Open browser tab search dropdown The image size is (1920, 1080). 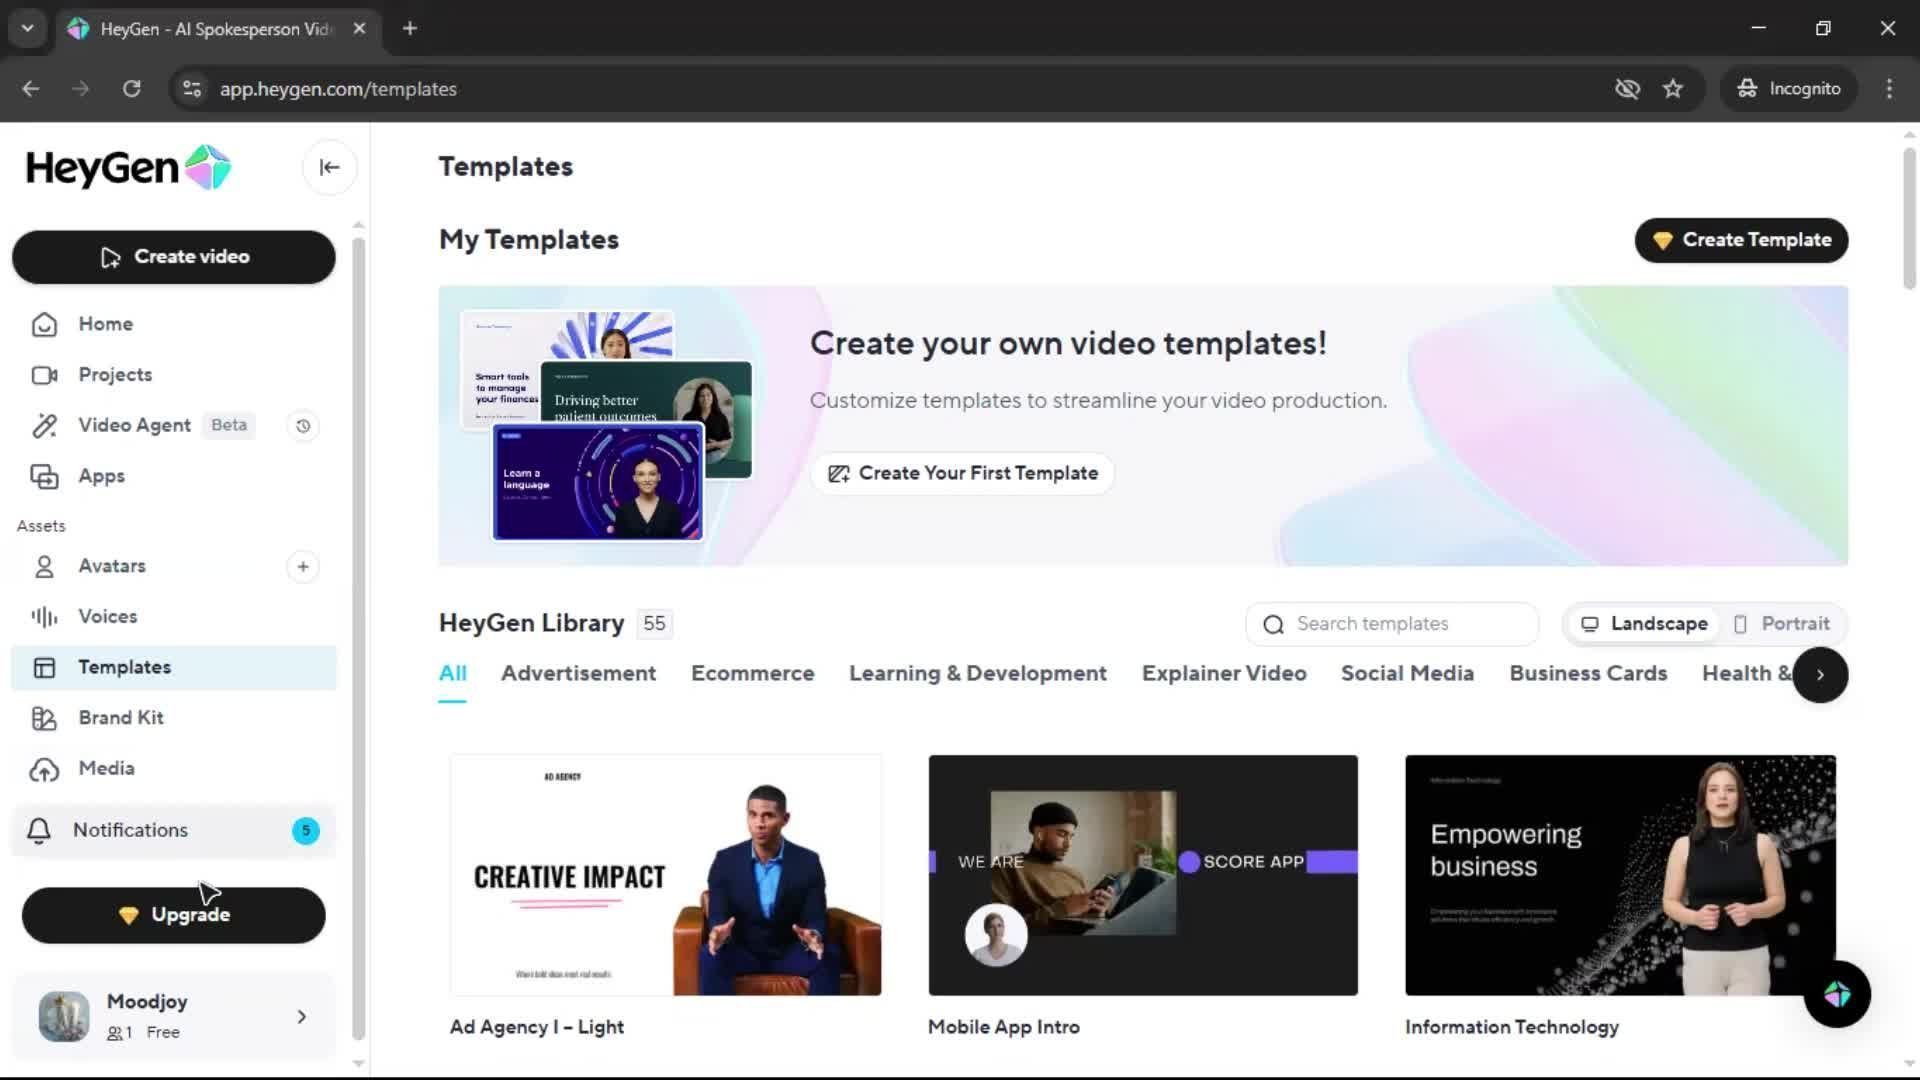tap(28, 28)
